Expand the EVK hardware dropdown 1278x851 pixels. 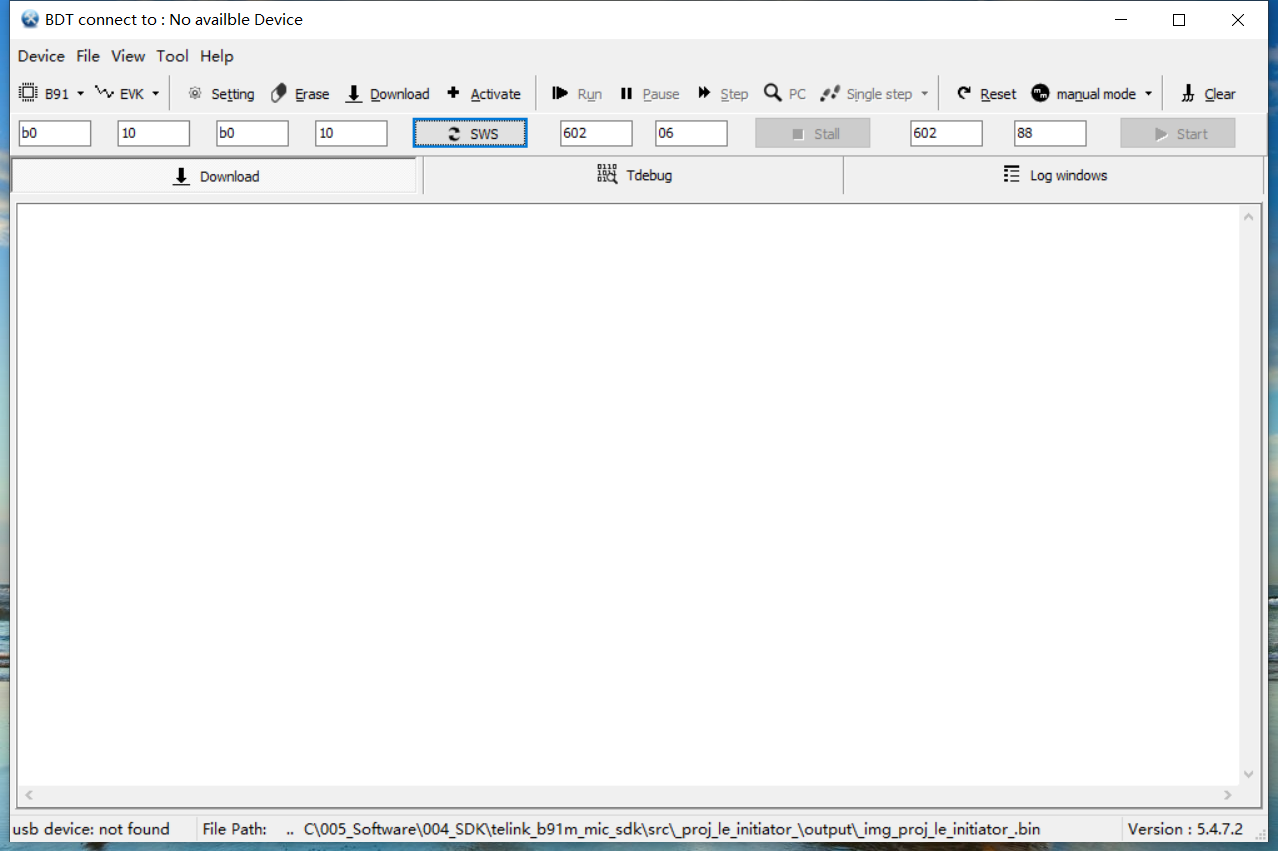156,93
